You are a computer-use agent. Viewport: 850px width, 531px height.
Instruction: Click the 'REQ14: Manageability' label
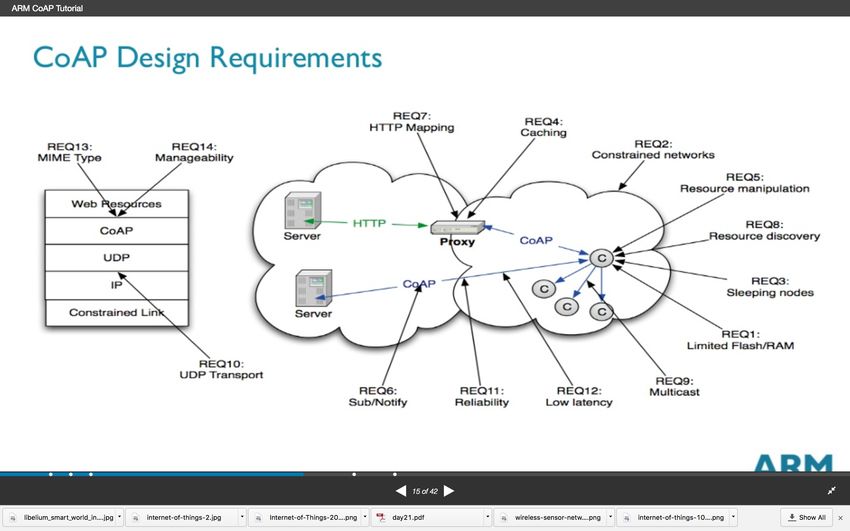(194, 152)
